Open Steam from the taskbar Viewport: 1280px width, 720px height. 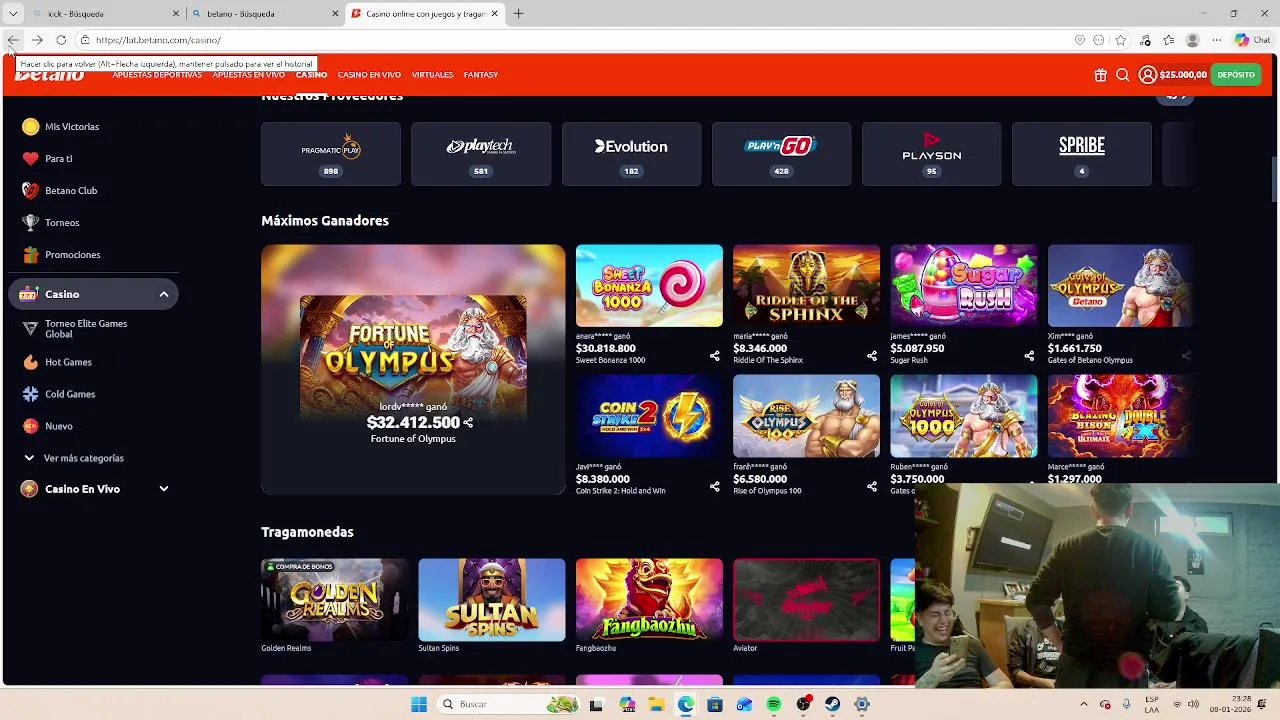point(832,704)
